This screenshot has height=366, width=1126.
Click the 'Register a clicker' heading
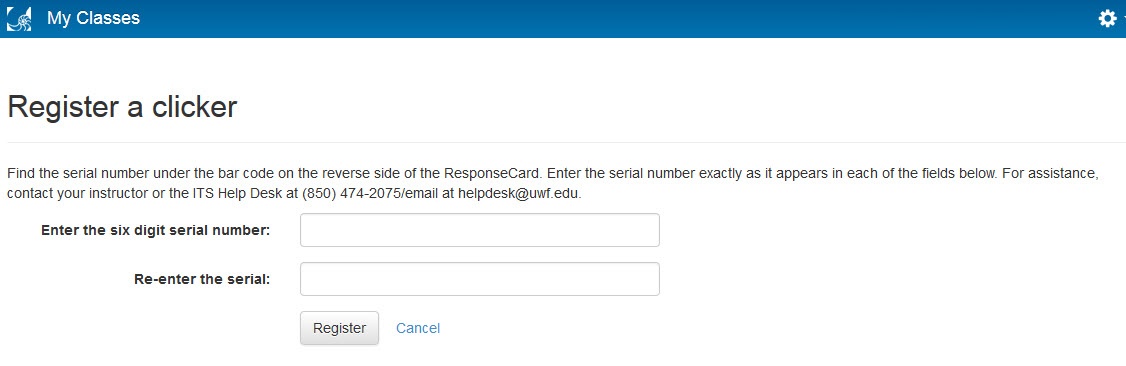click(x=122, y=107)
